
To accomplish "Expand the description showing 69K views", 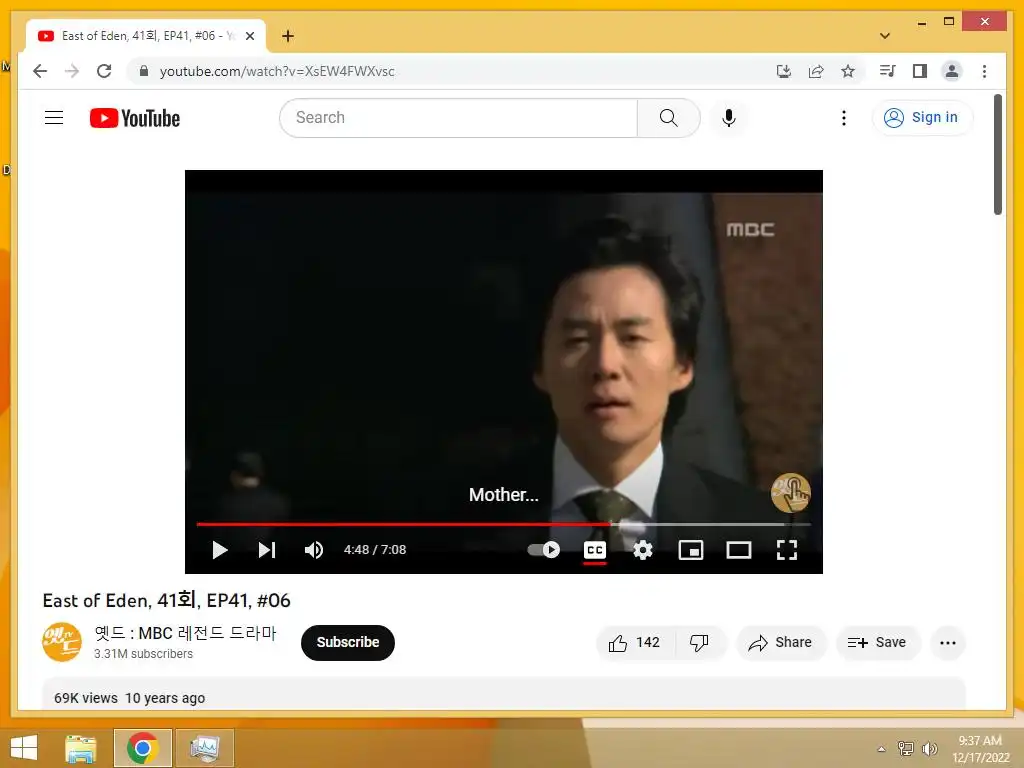I will 503,694.
